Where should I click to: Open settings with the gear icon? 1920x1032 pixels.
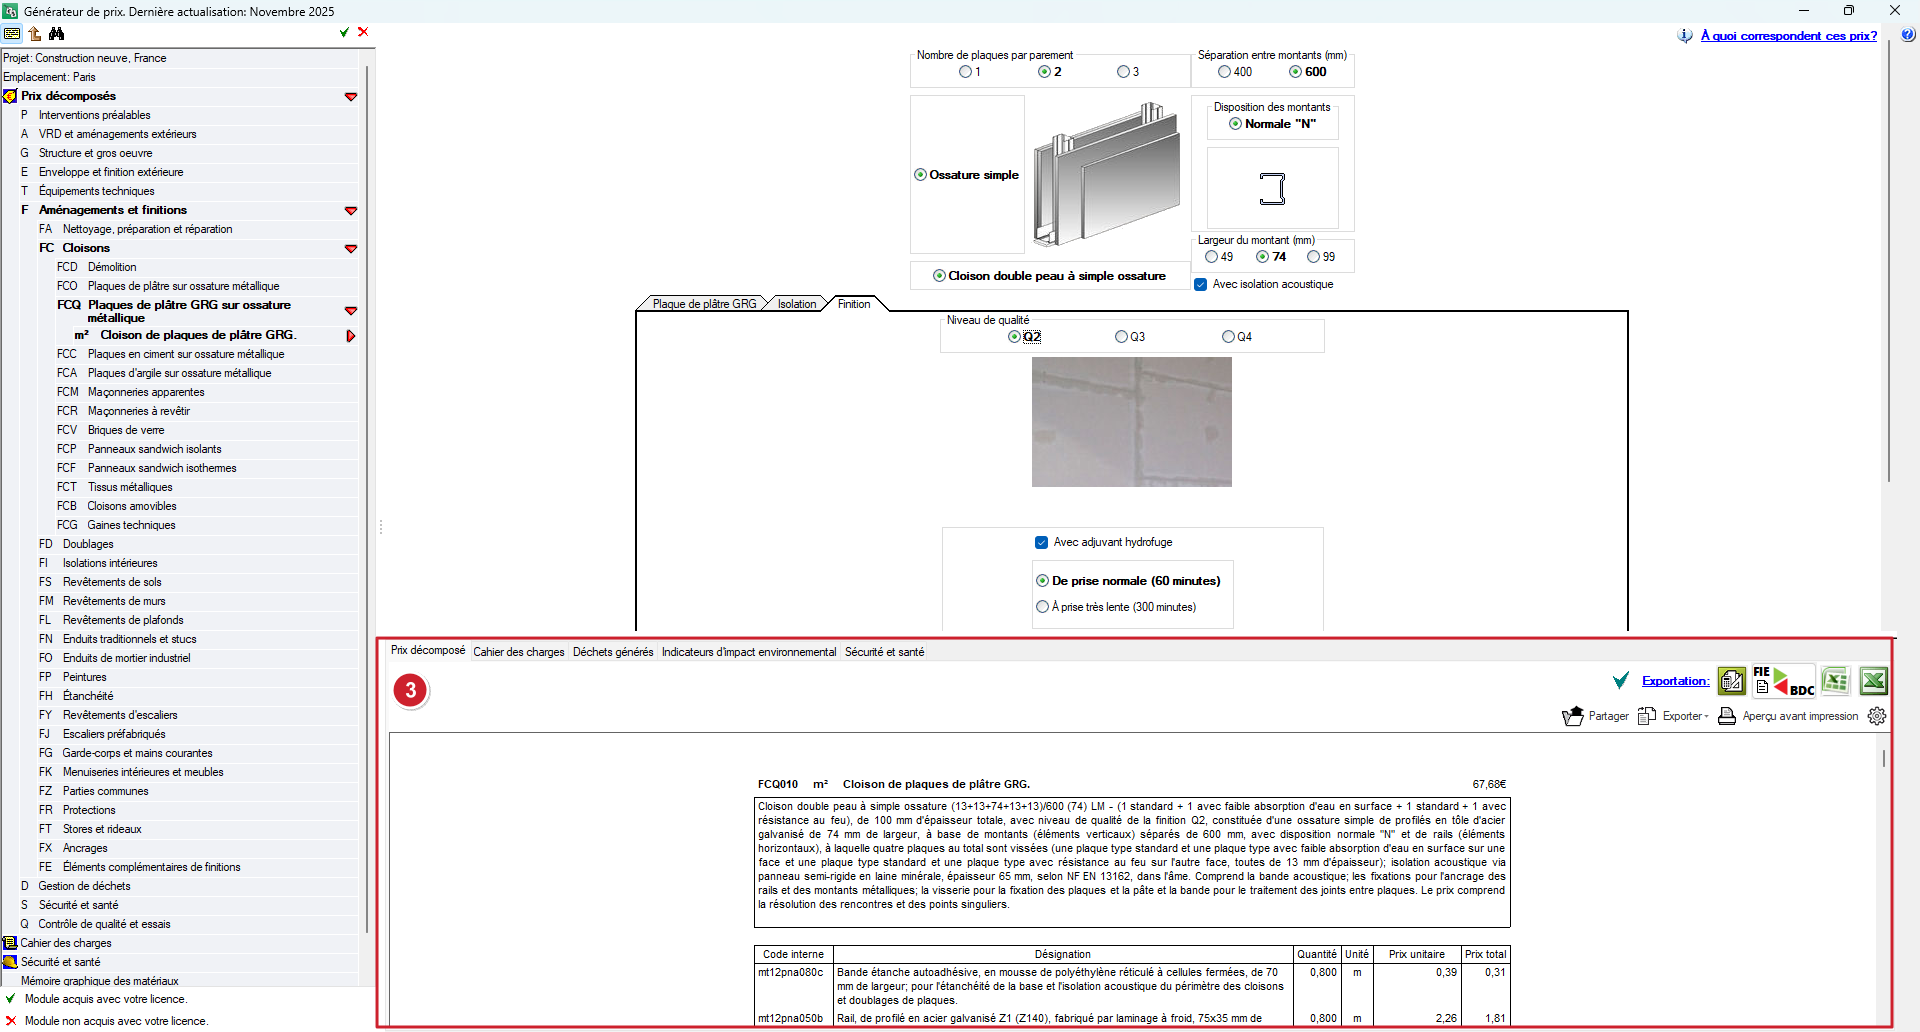tap(1877, 716)
